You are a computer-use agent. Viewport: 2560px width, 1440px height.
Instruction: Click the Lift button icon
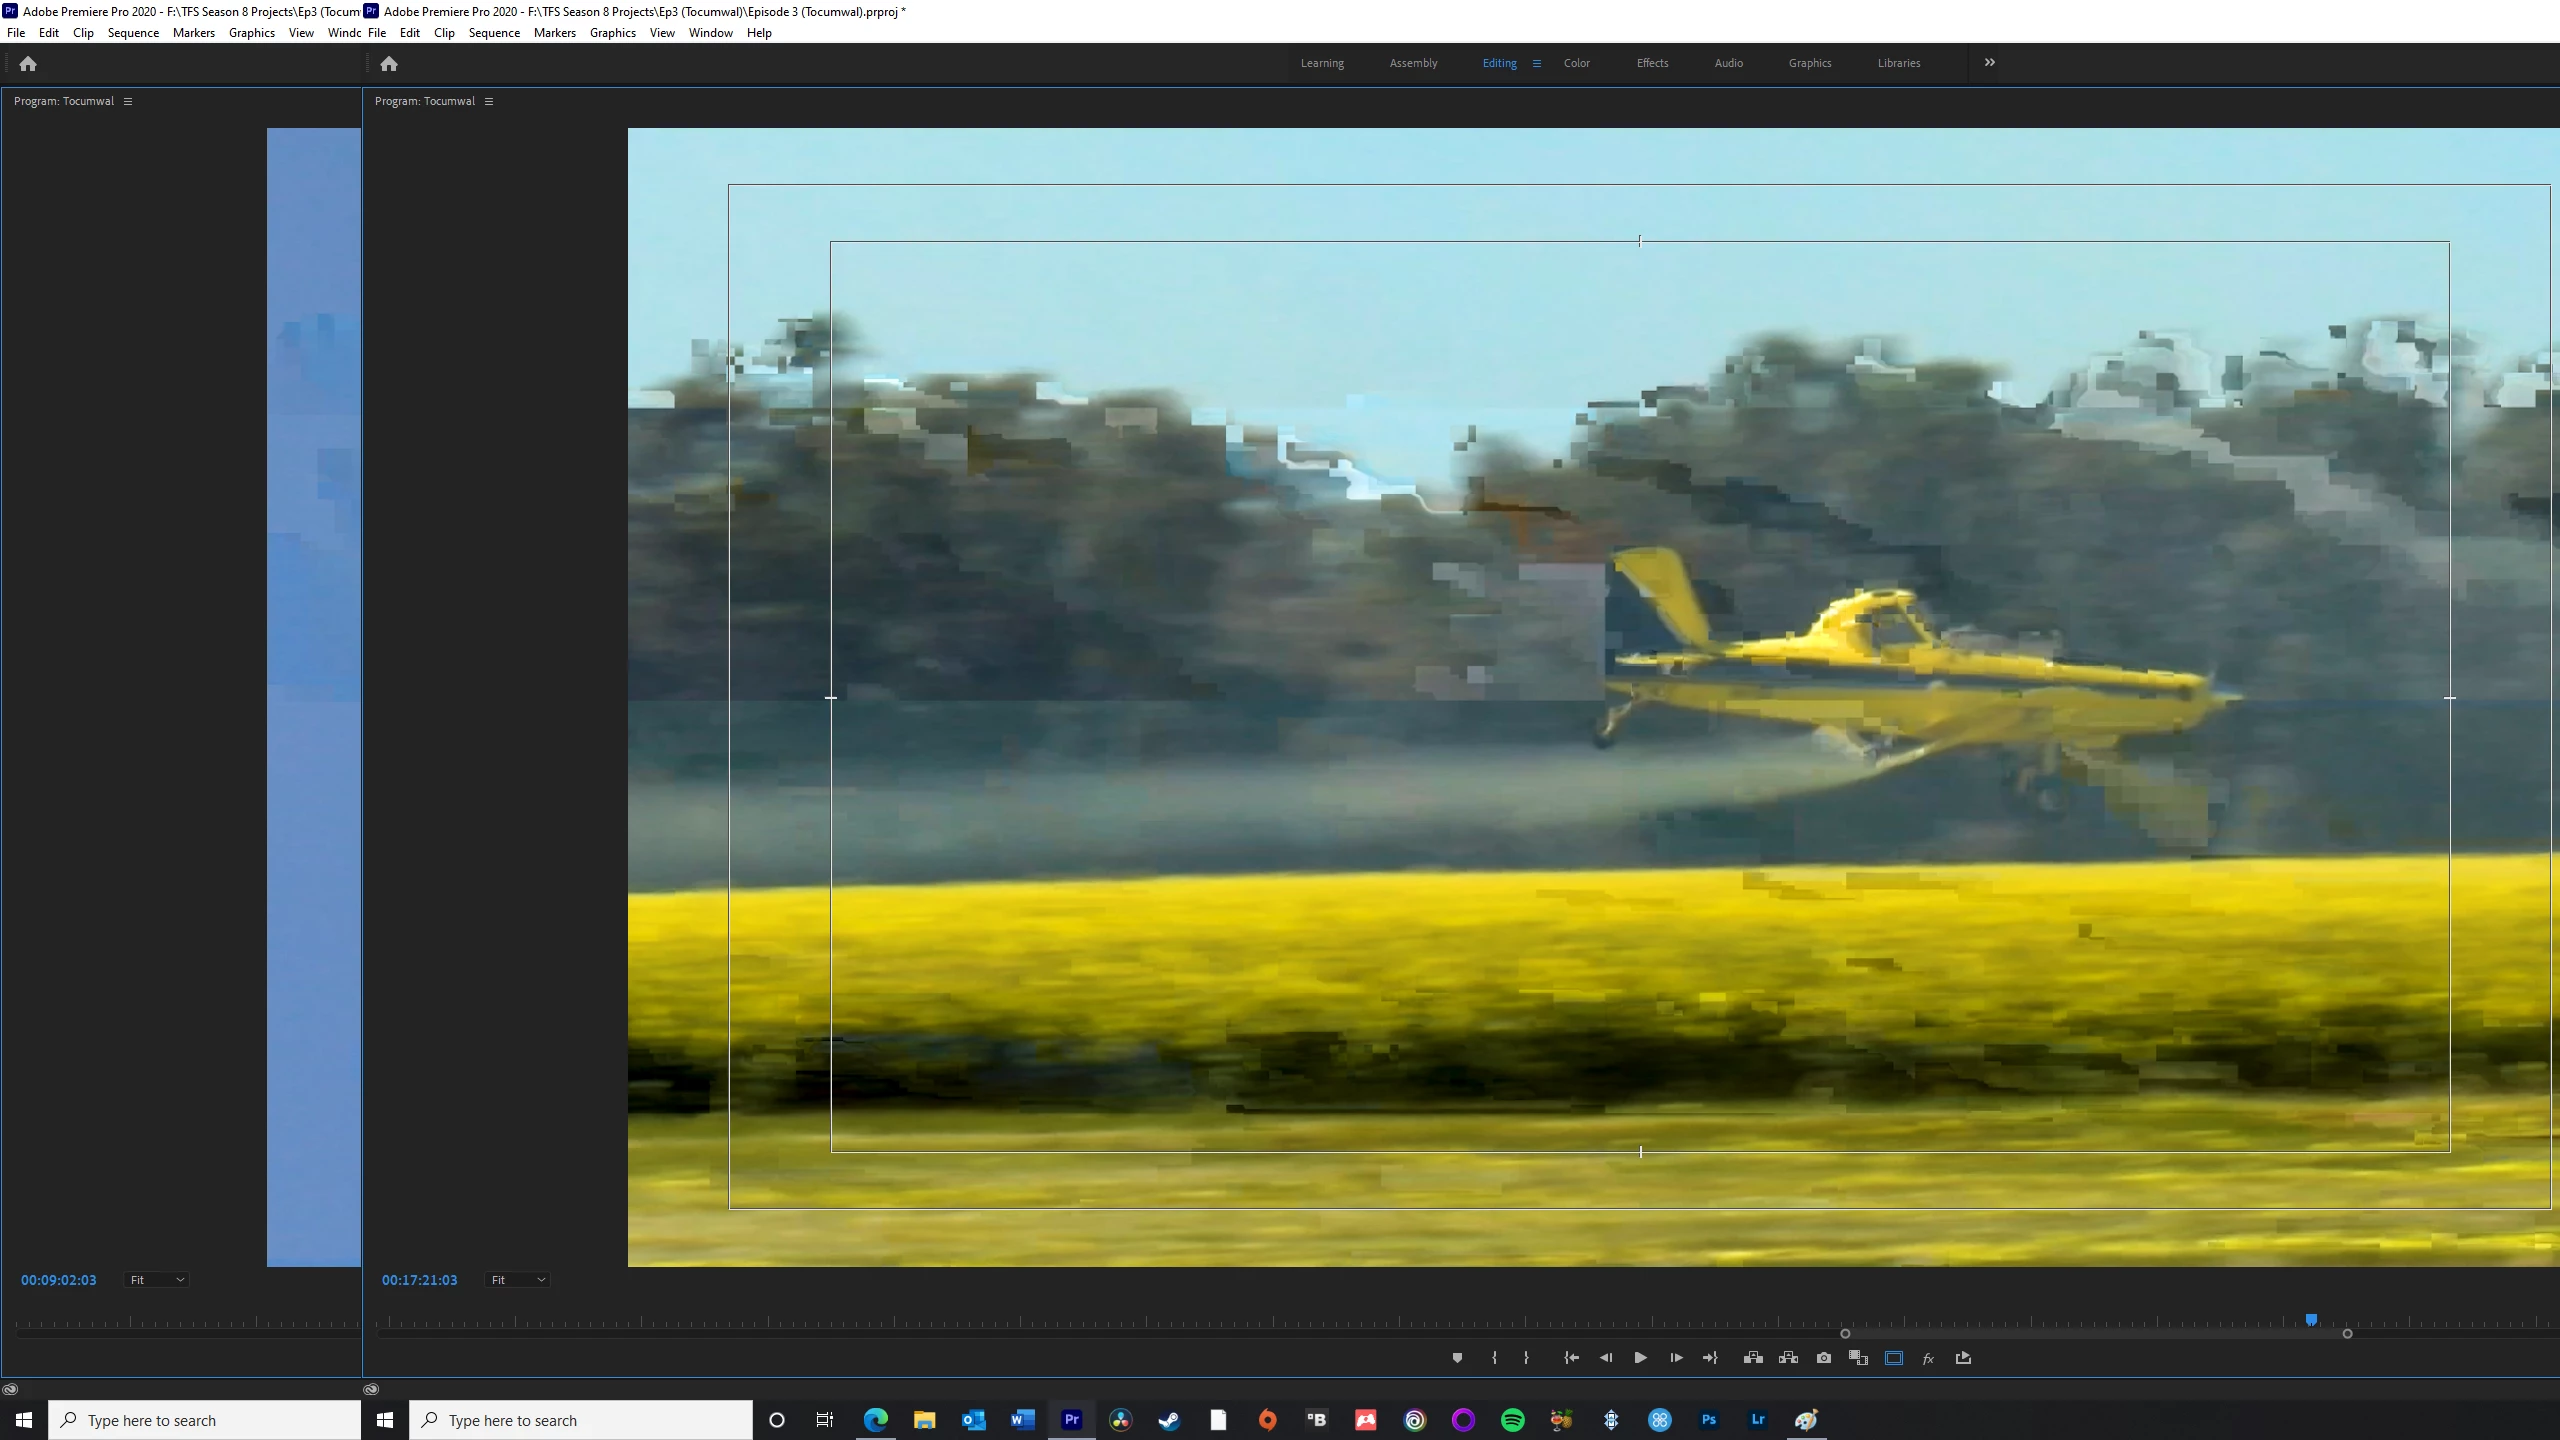point(1753,1358)
